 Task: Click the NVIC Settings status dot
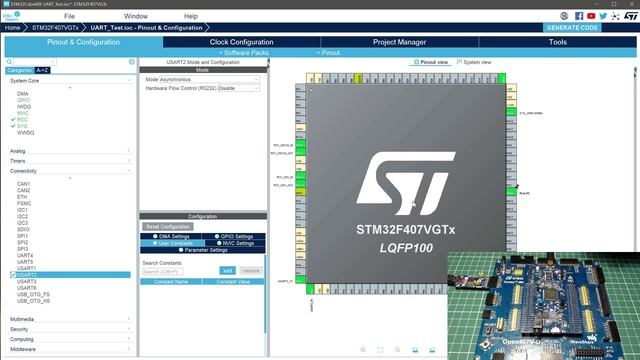pyautogui.click(x=219, y=243)
